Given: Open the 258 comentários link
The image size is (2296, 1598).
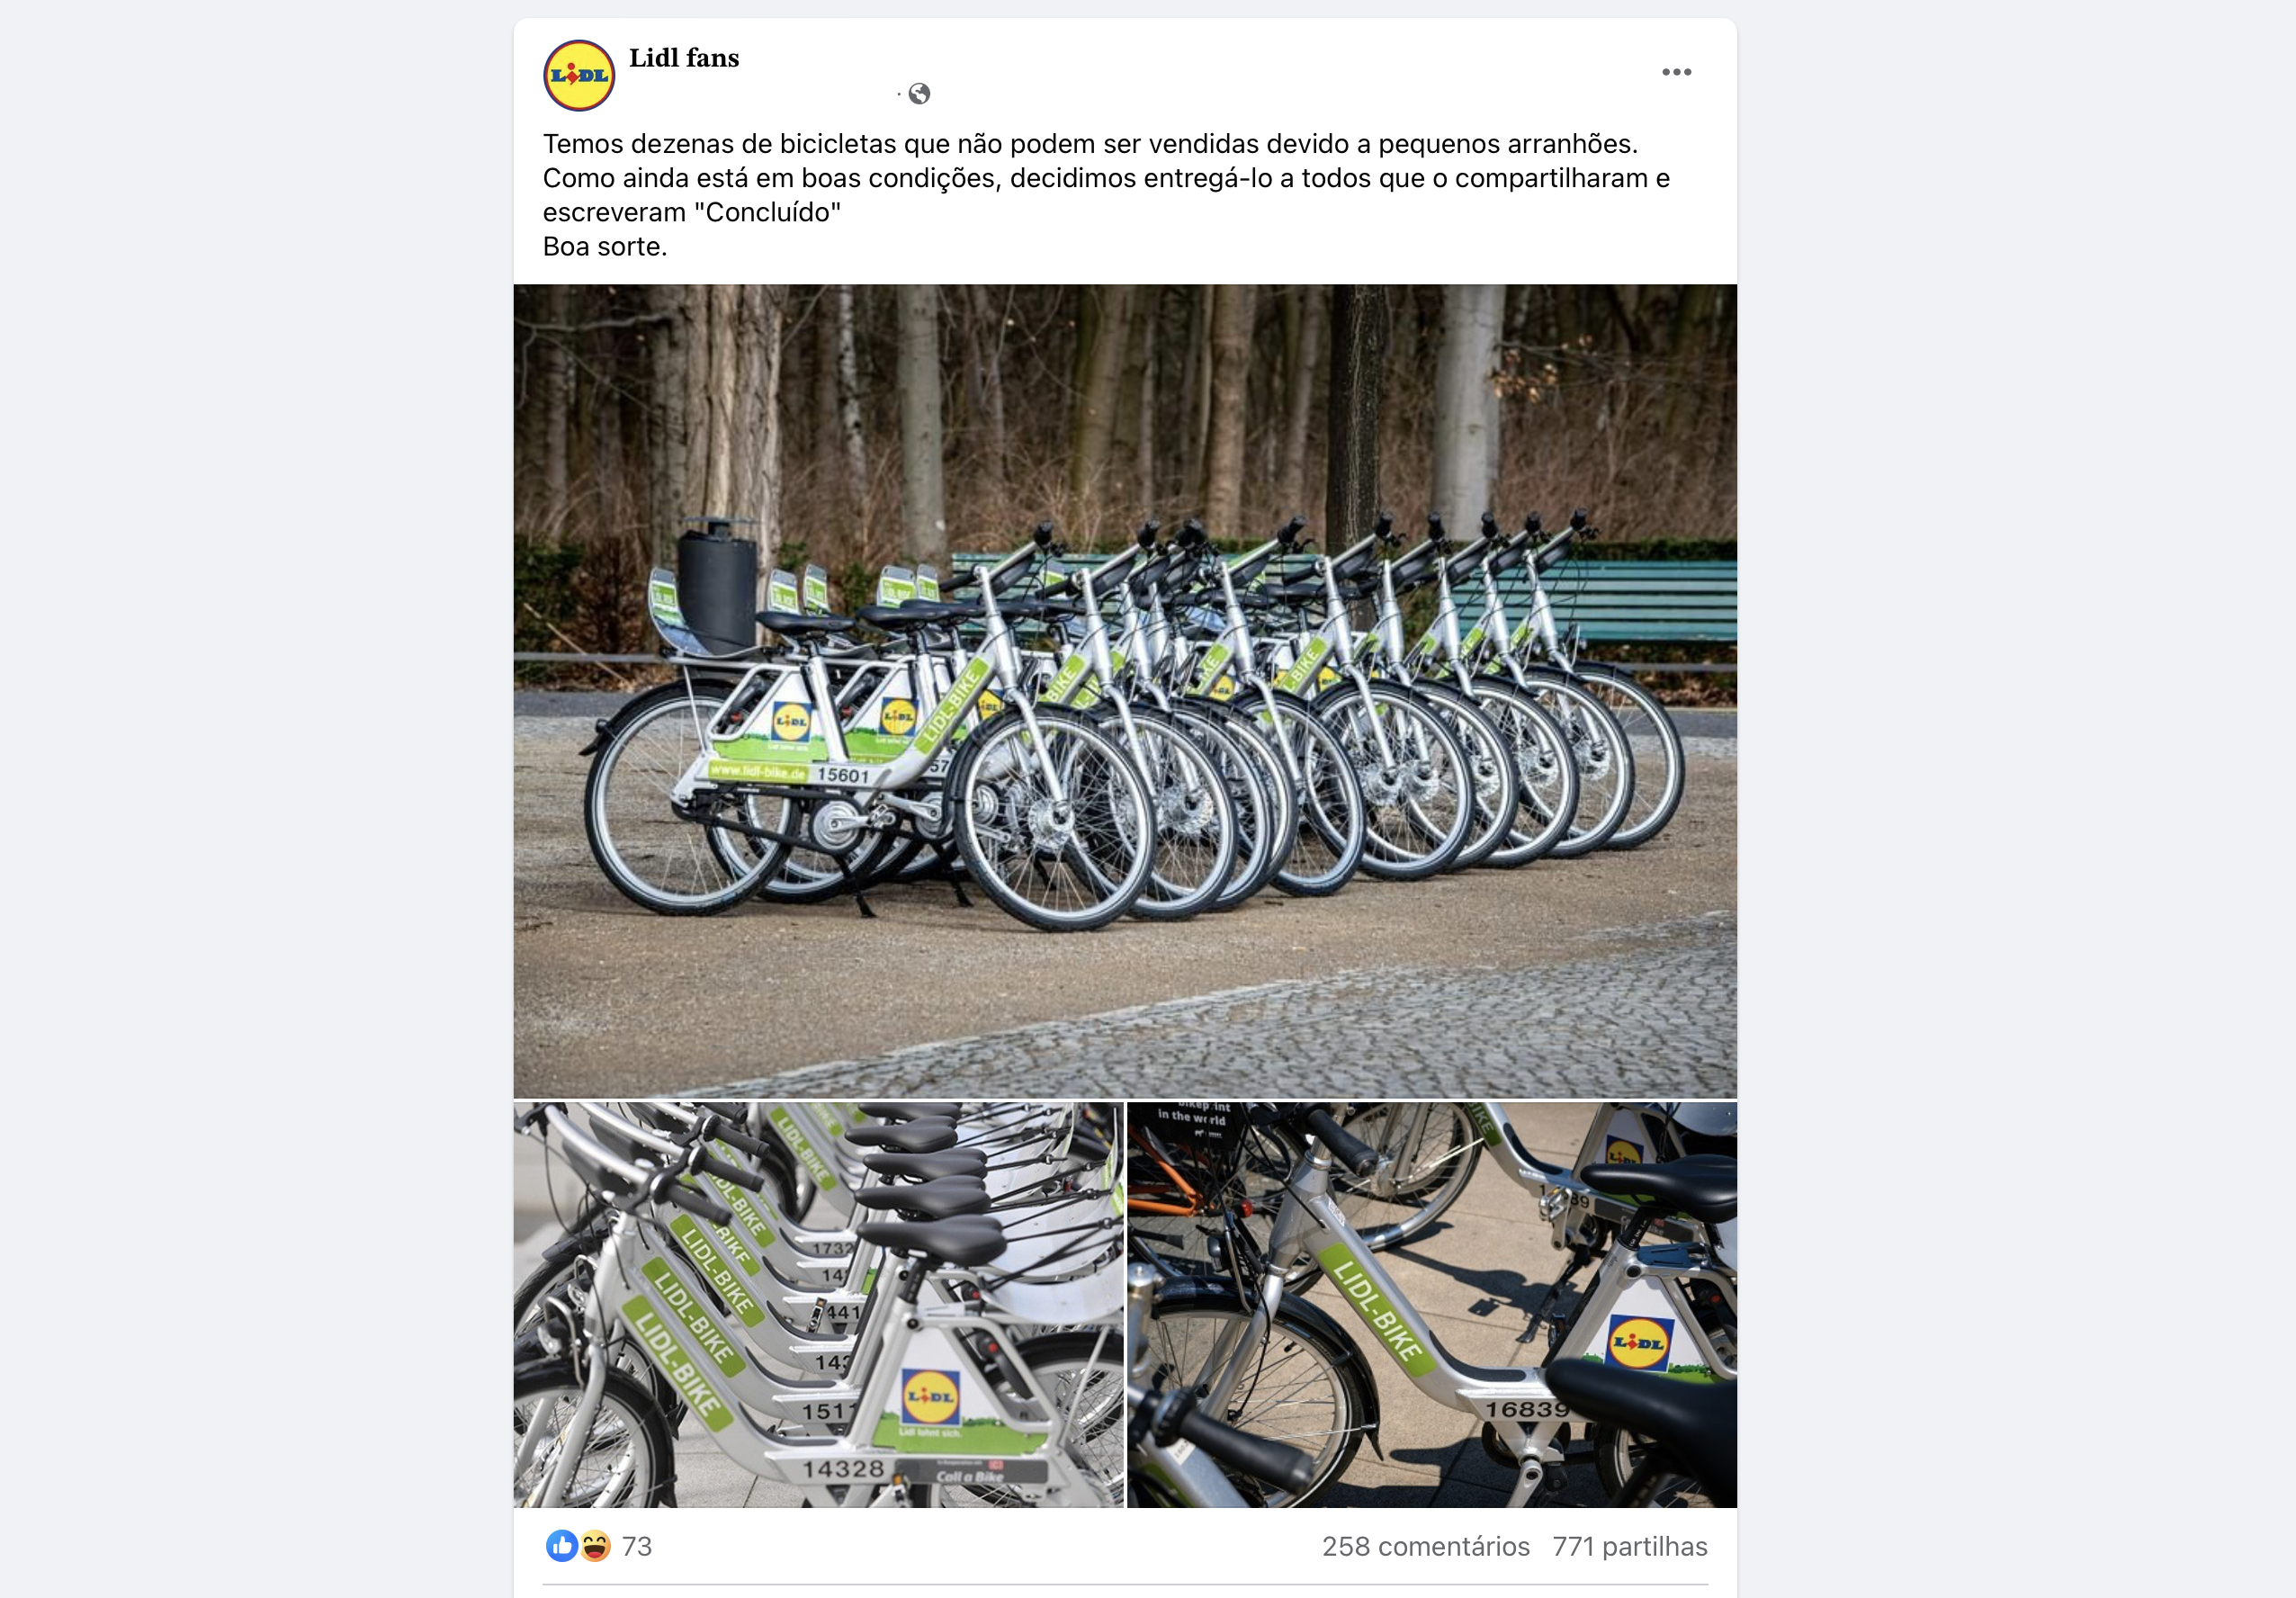Looking at the screenshot, I should click(x=1425, y=1546).
